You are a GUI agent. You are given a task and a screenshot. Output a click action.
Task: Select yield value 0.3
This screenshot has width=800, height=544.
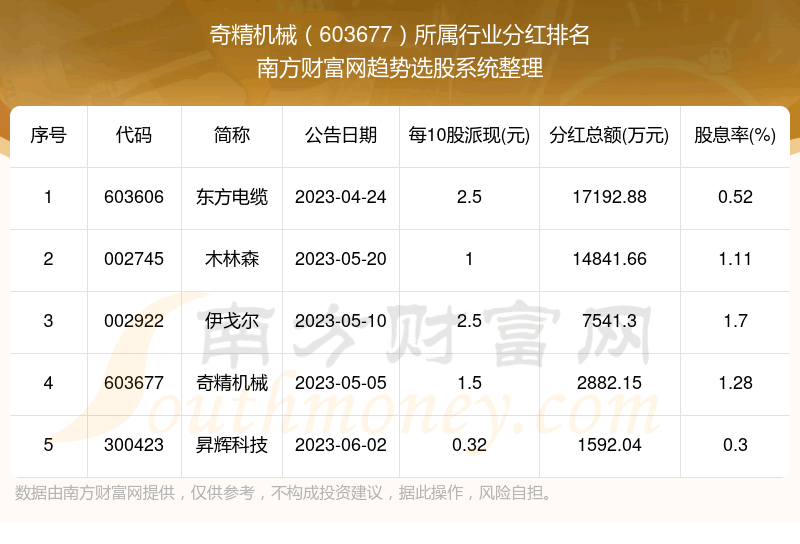pyautogui.click(x=735, y=445)
